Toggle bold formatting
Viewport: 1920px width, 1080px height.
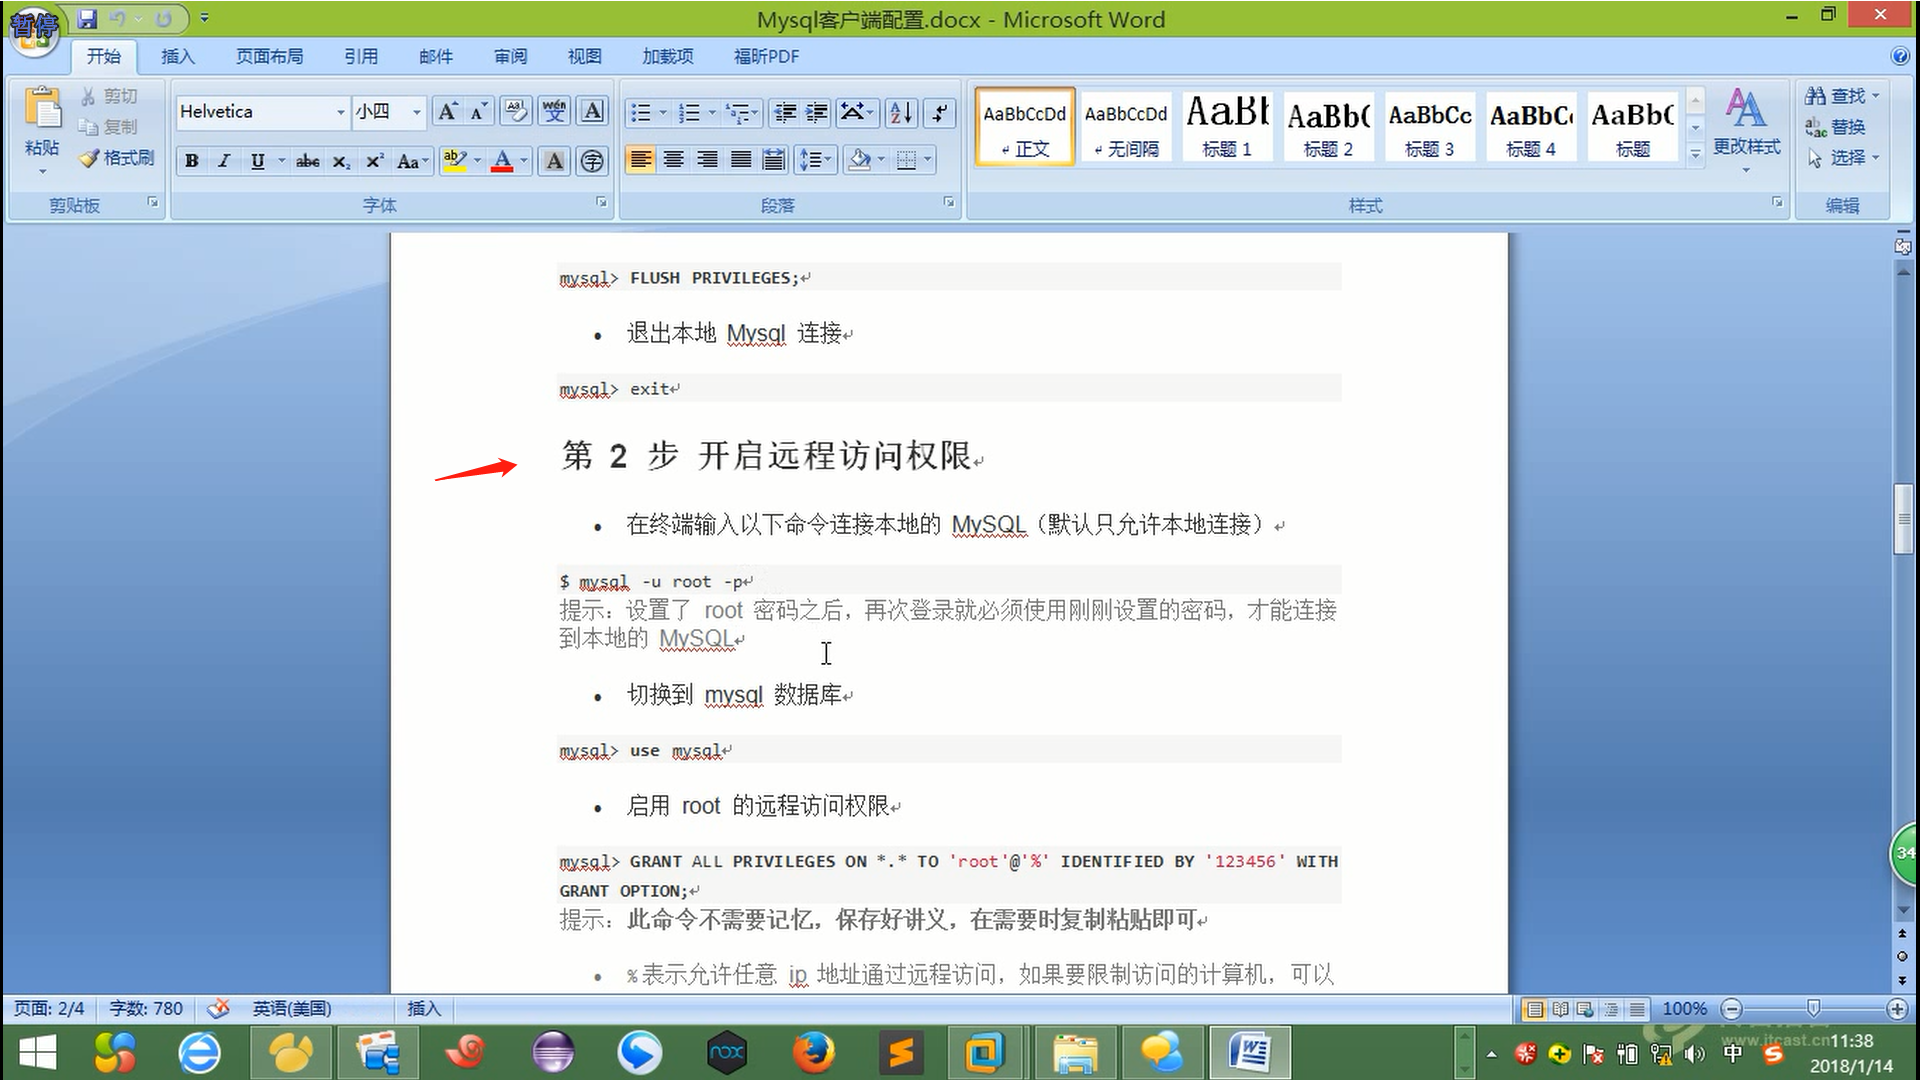[x=191, y=161]
